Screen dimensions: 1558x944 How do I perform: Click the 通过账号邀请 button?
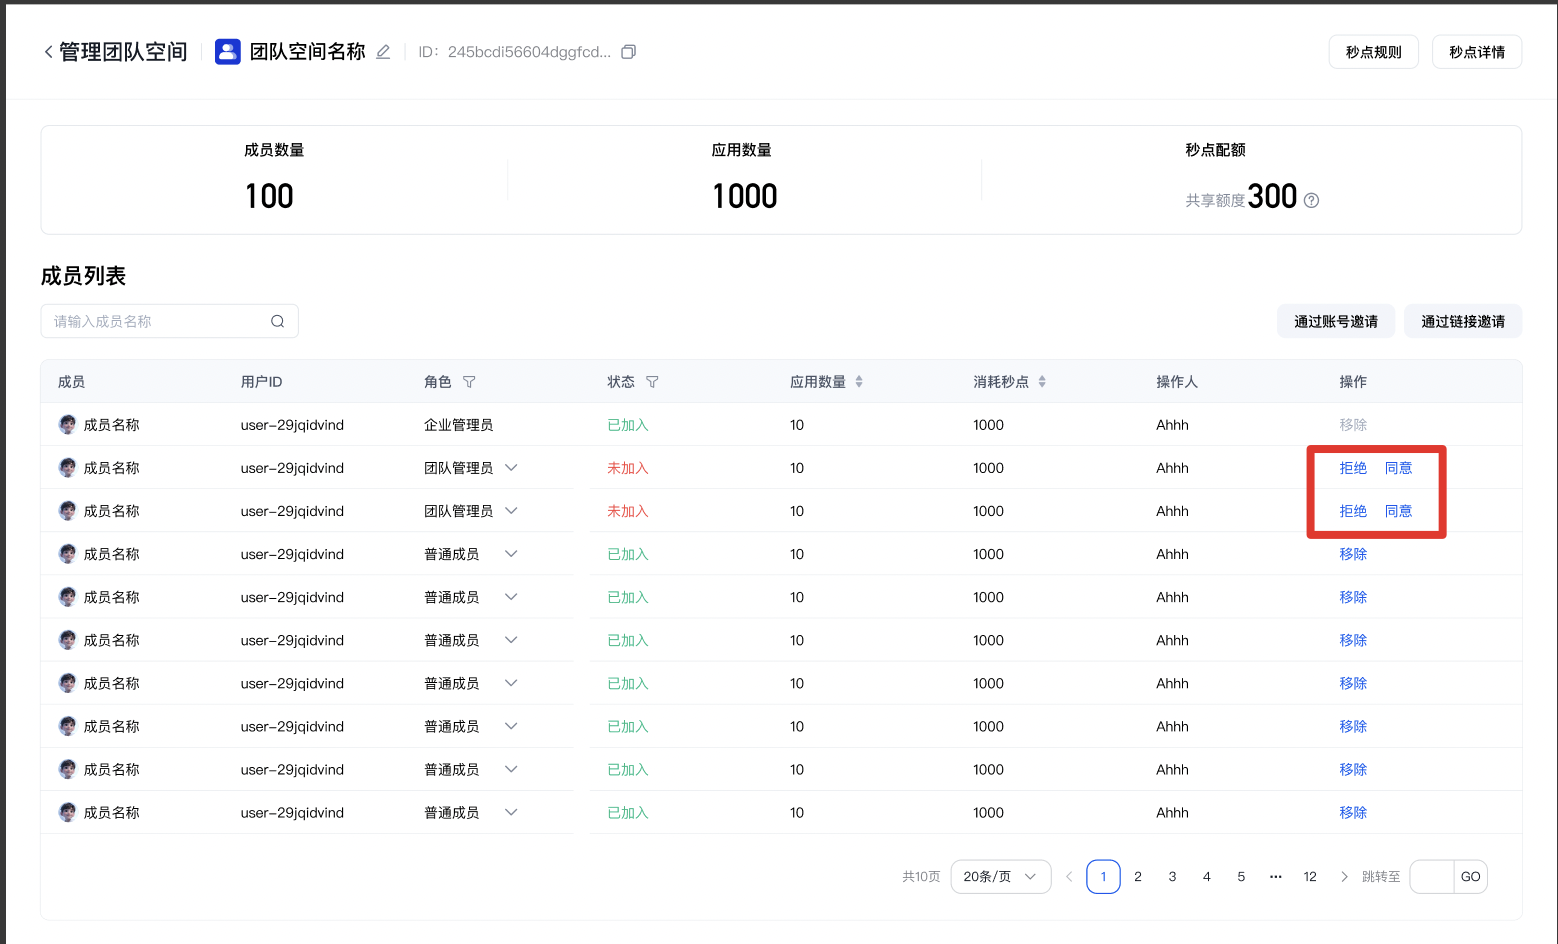(x=1335, y=321)
